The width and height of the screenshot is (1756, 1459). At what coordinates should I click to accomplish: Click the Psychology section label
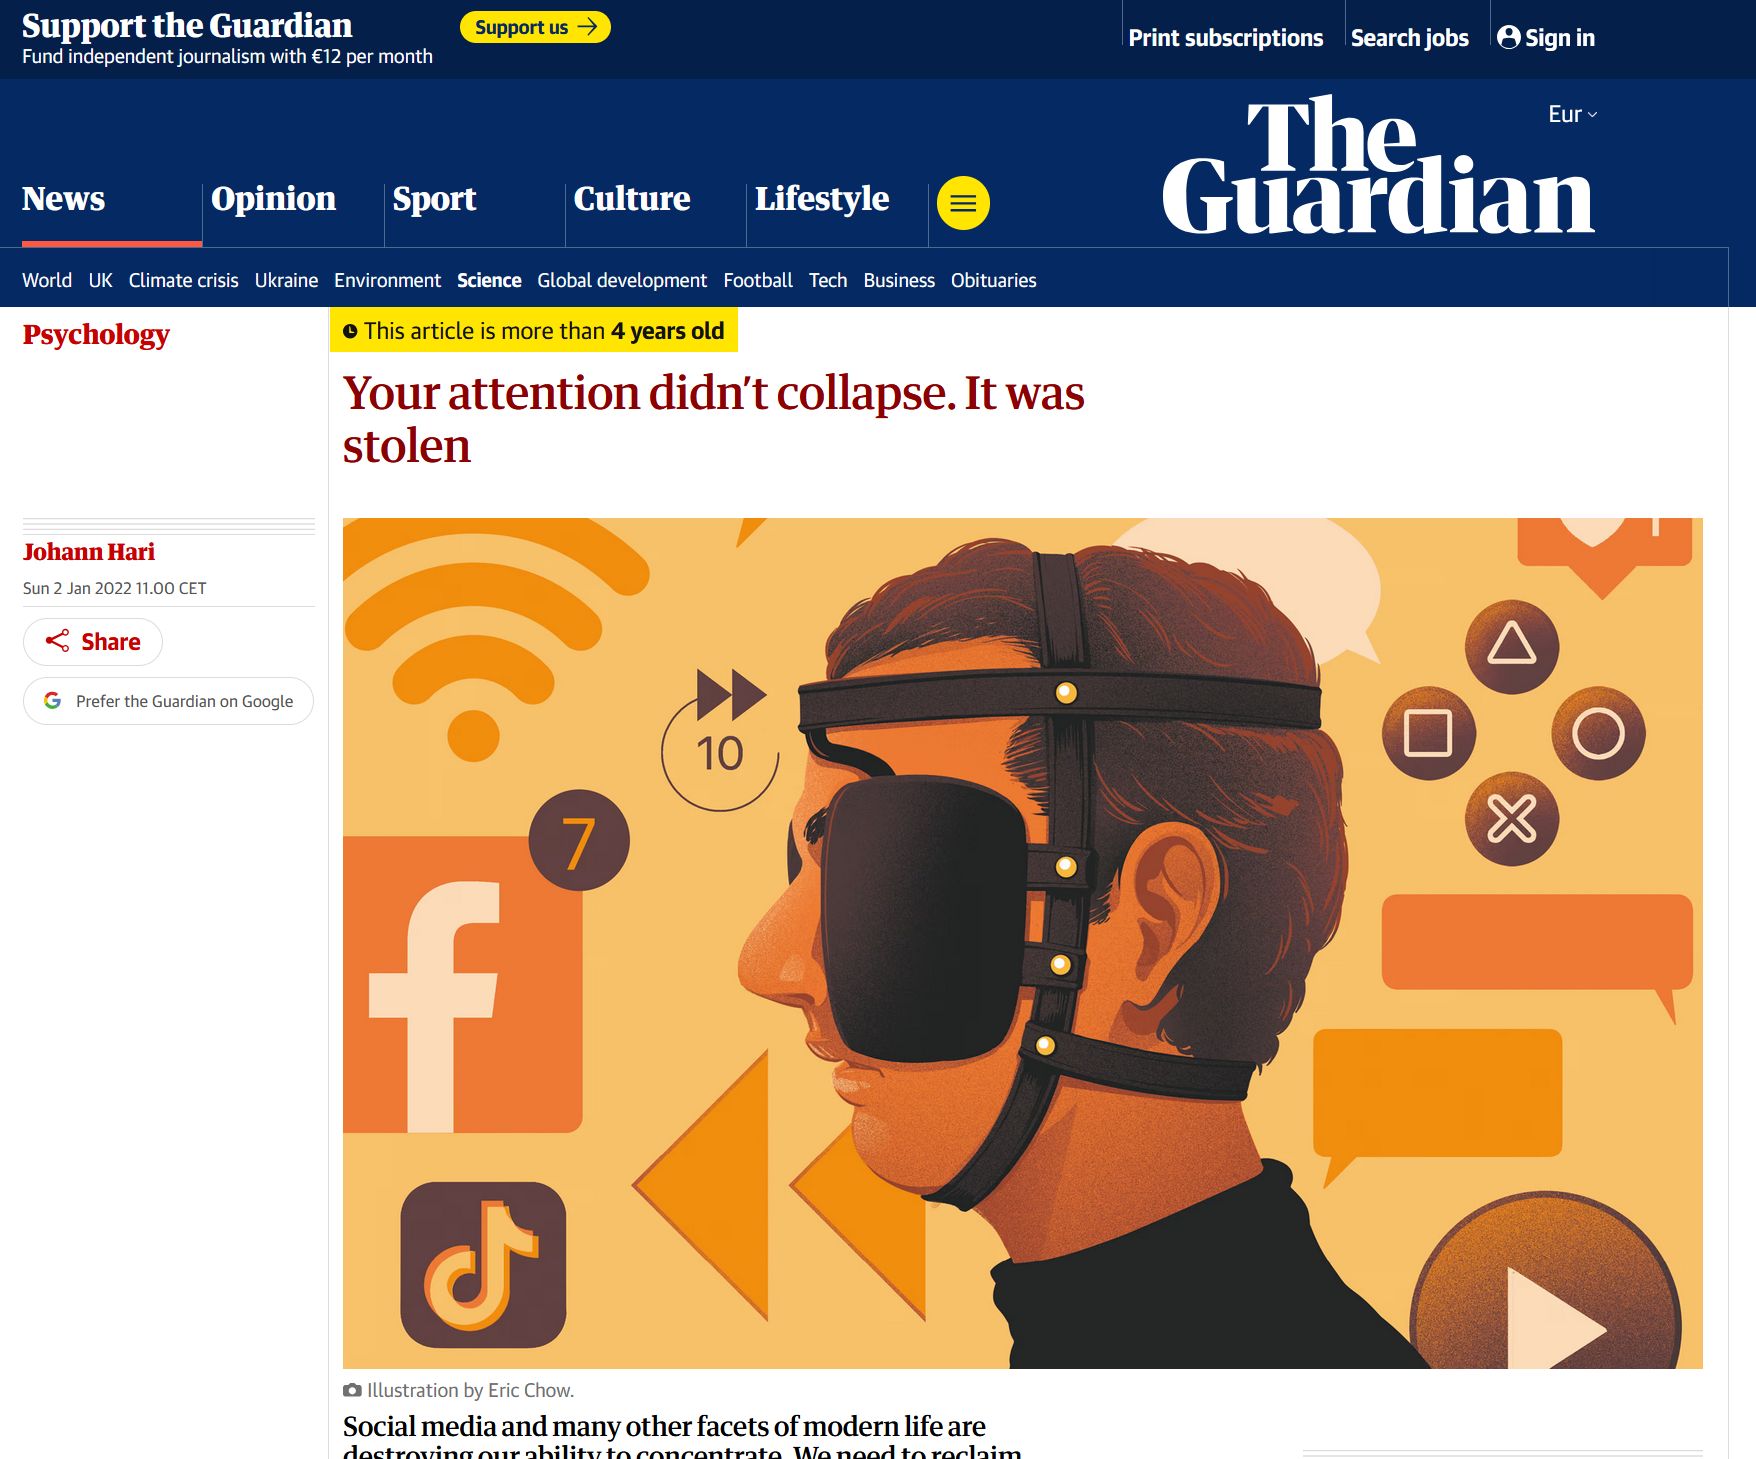(x=96, y=334)
